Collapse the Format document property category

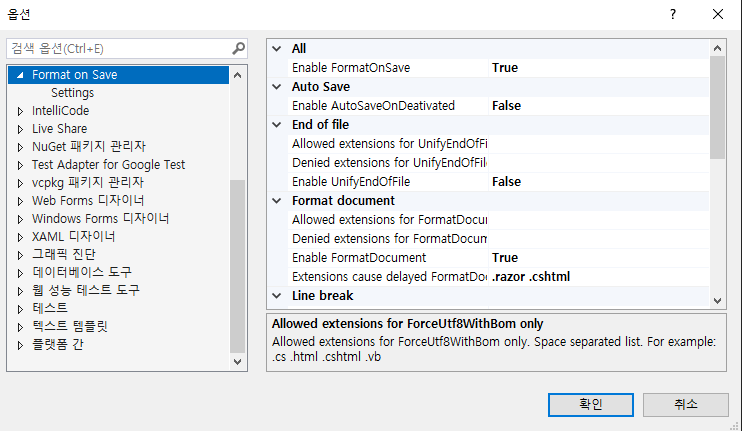277,201
